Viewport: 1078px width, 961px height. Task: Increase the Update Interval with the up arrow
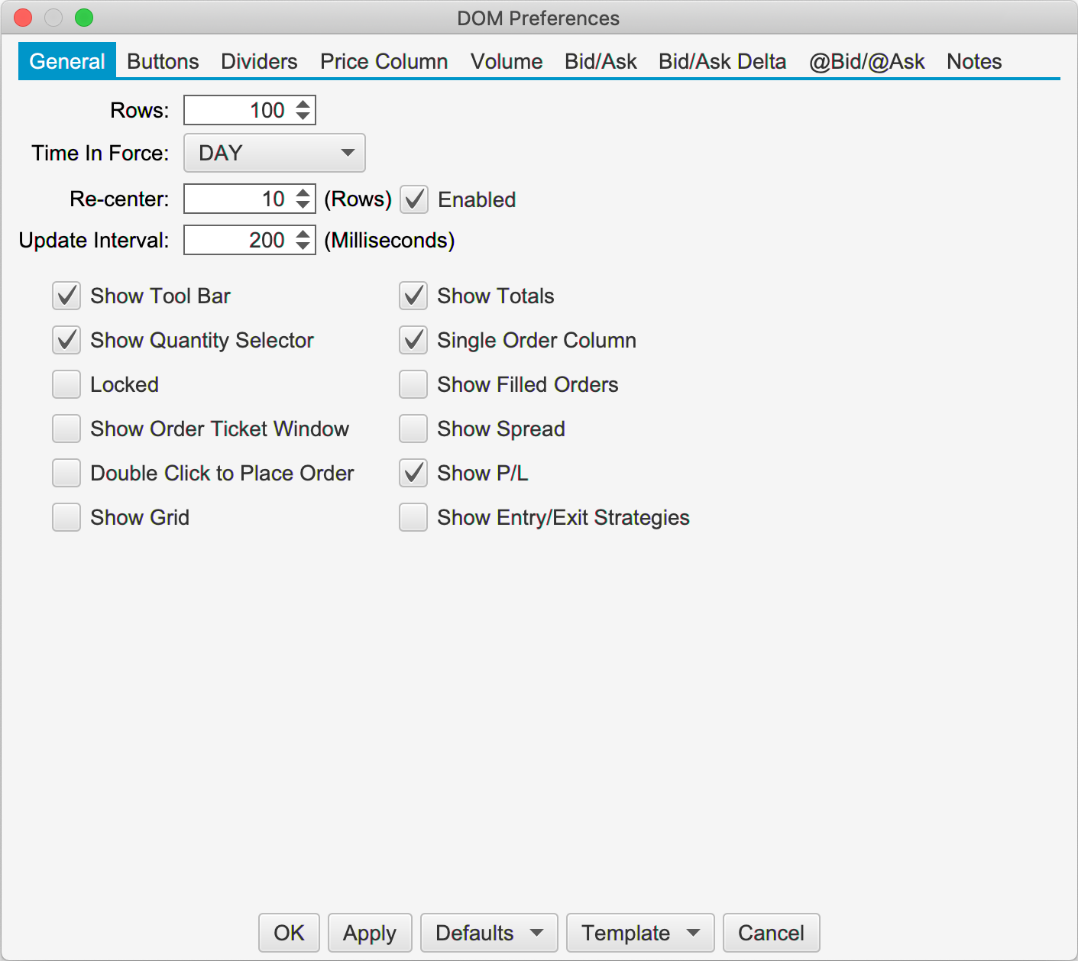[x=303, y=234]
